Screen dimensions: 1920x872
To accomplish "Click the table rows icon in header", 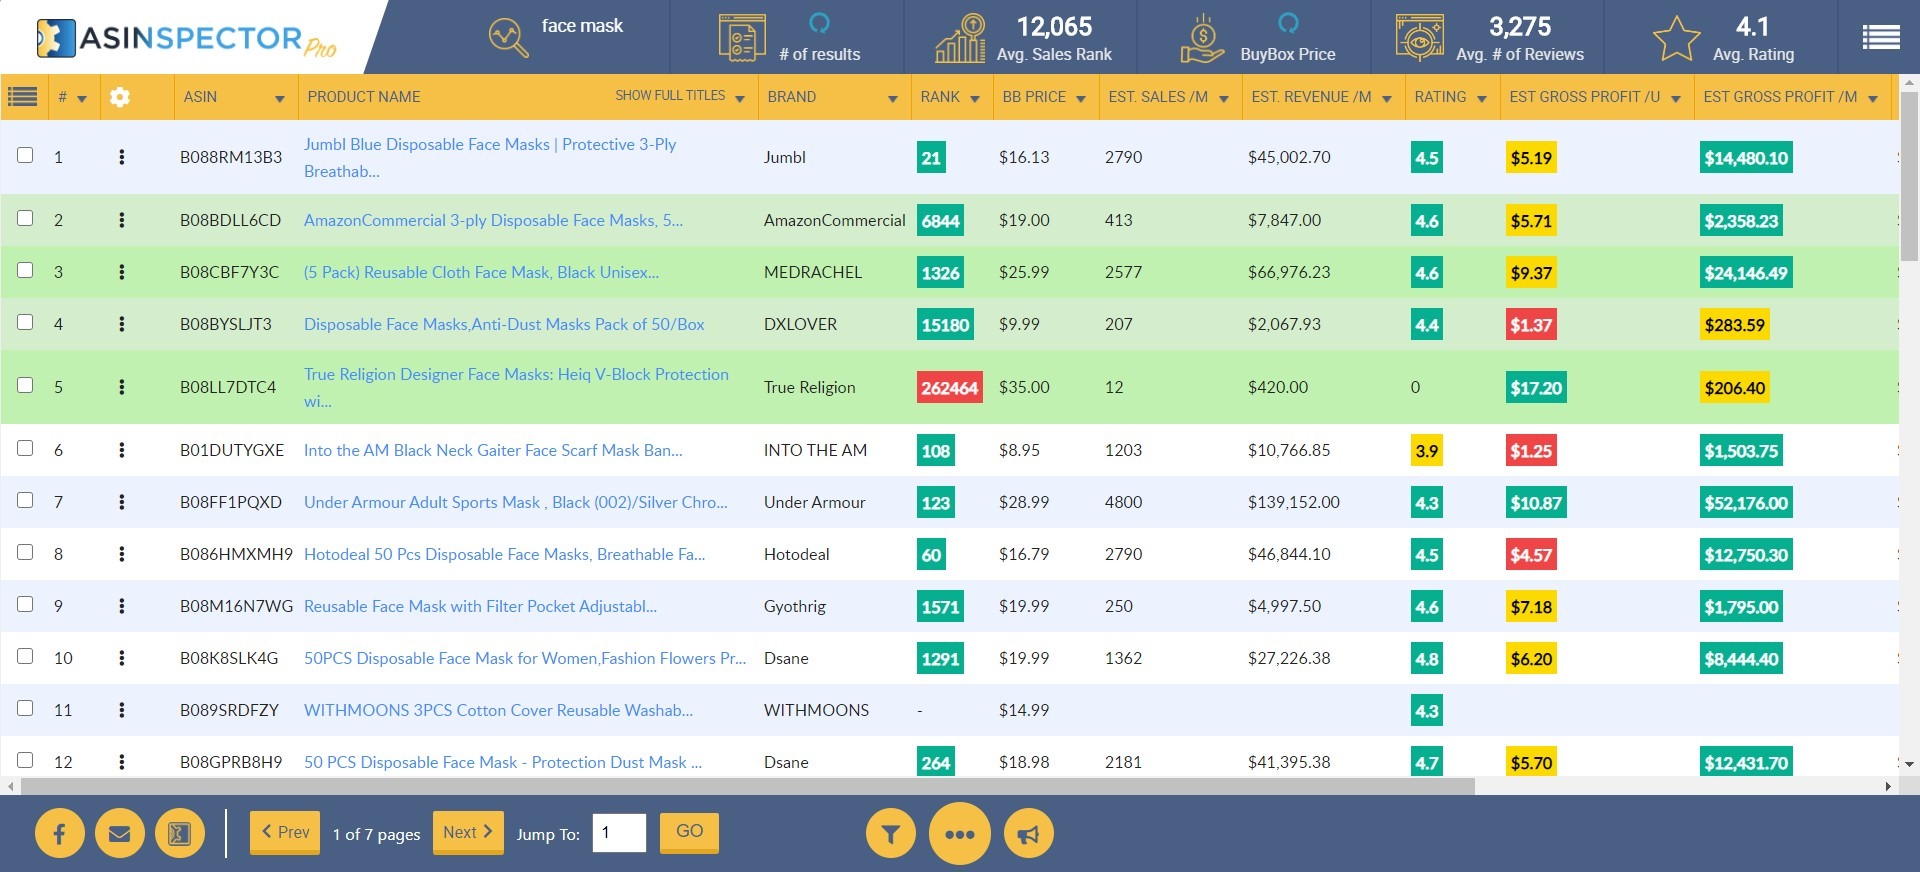I will point(22,97).
